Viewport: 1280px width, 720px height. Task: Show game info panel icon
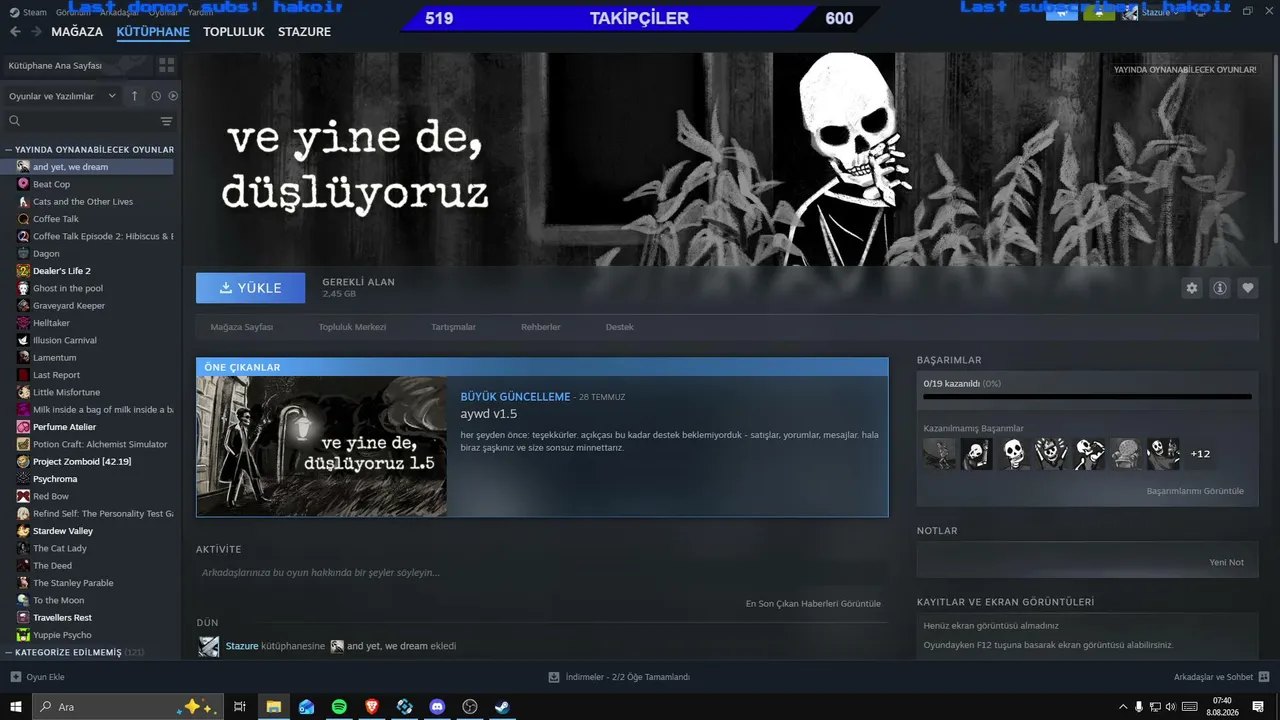pos(1220,288)
